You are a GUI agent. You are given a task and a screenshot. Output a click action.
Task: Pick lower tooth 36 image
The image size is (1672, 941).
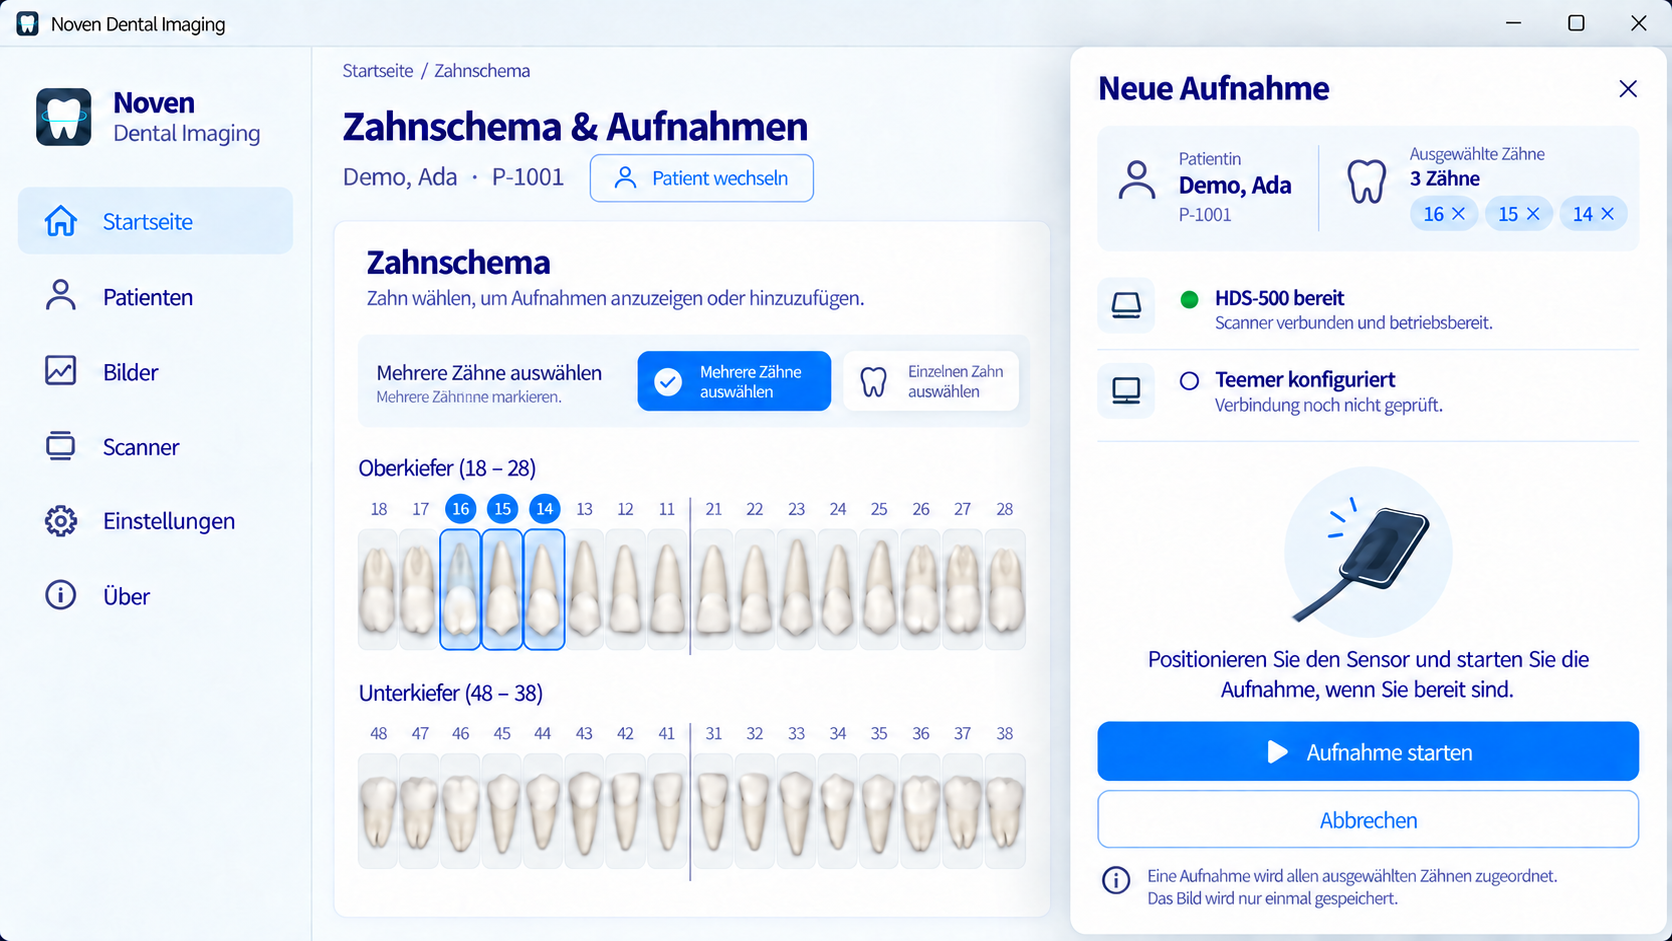click(x=921, y=811)
